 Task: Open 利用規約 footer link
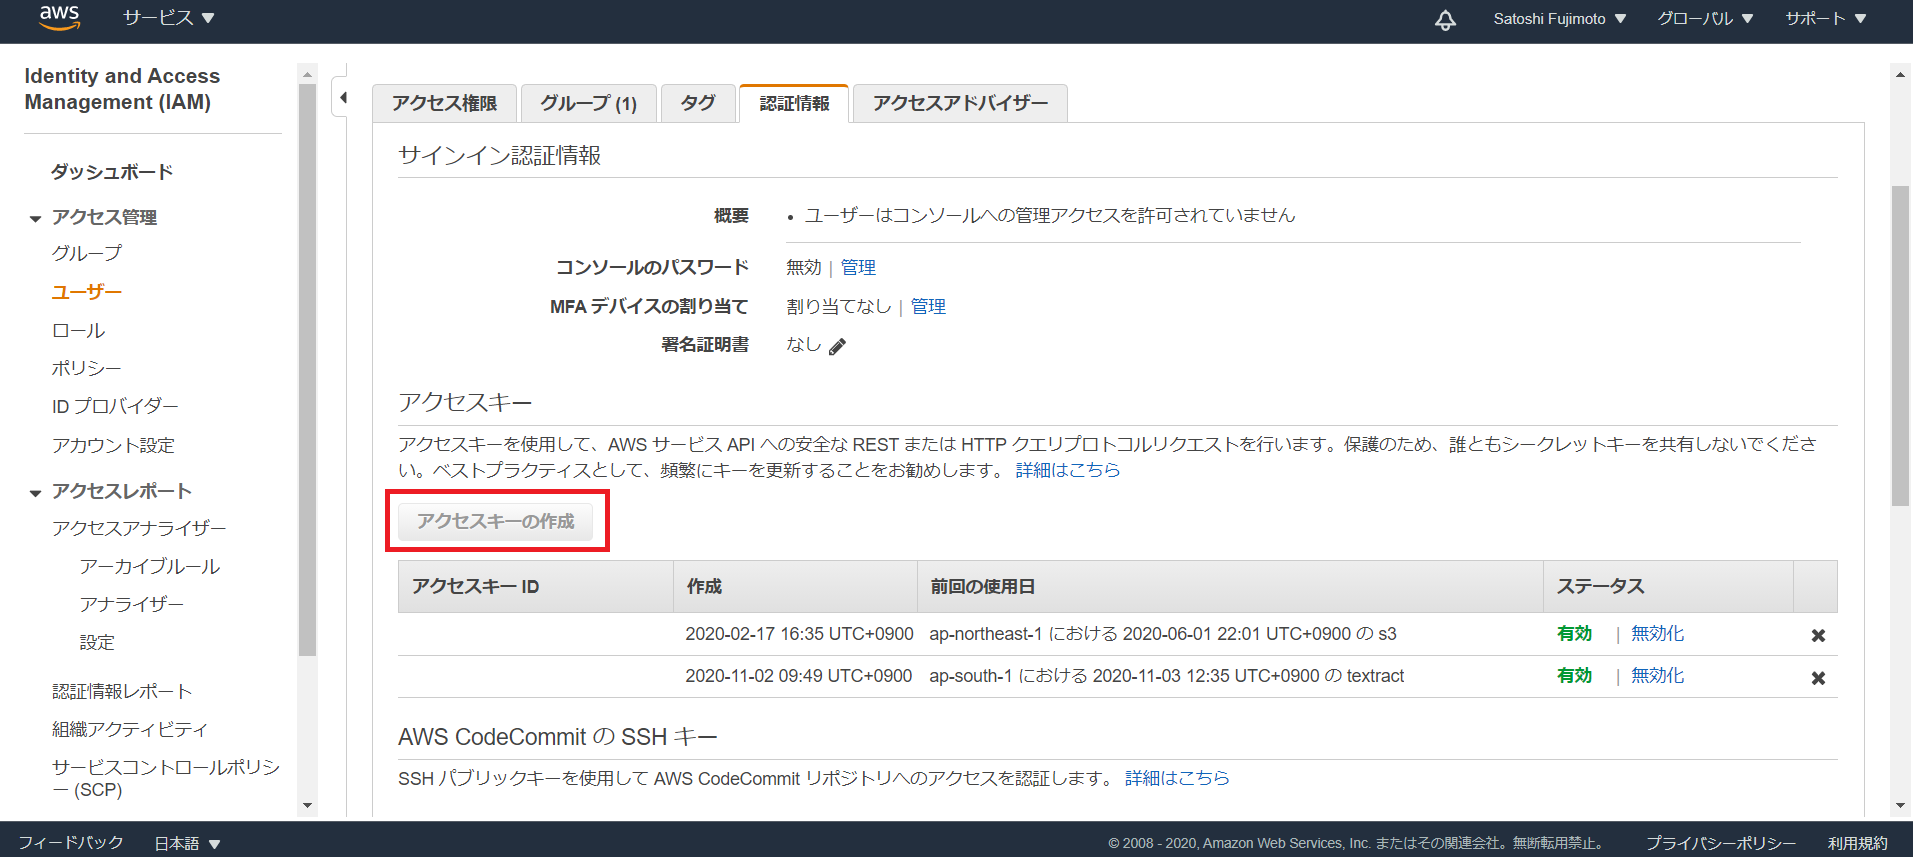pyautogui.click(x=1858, y=843)
